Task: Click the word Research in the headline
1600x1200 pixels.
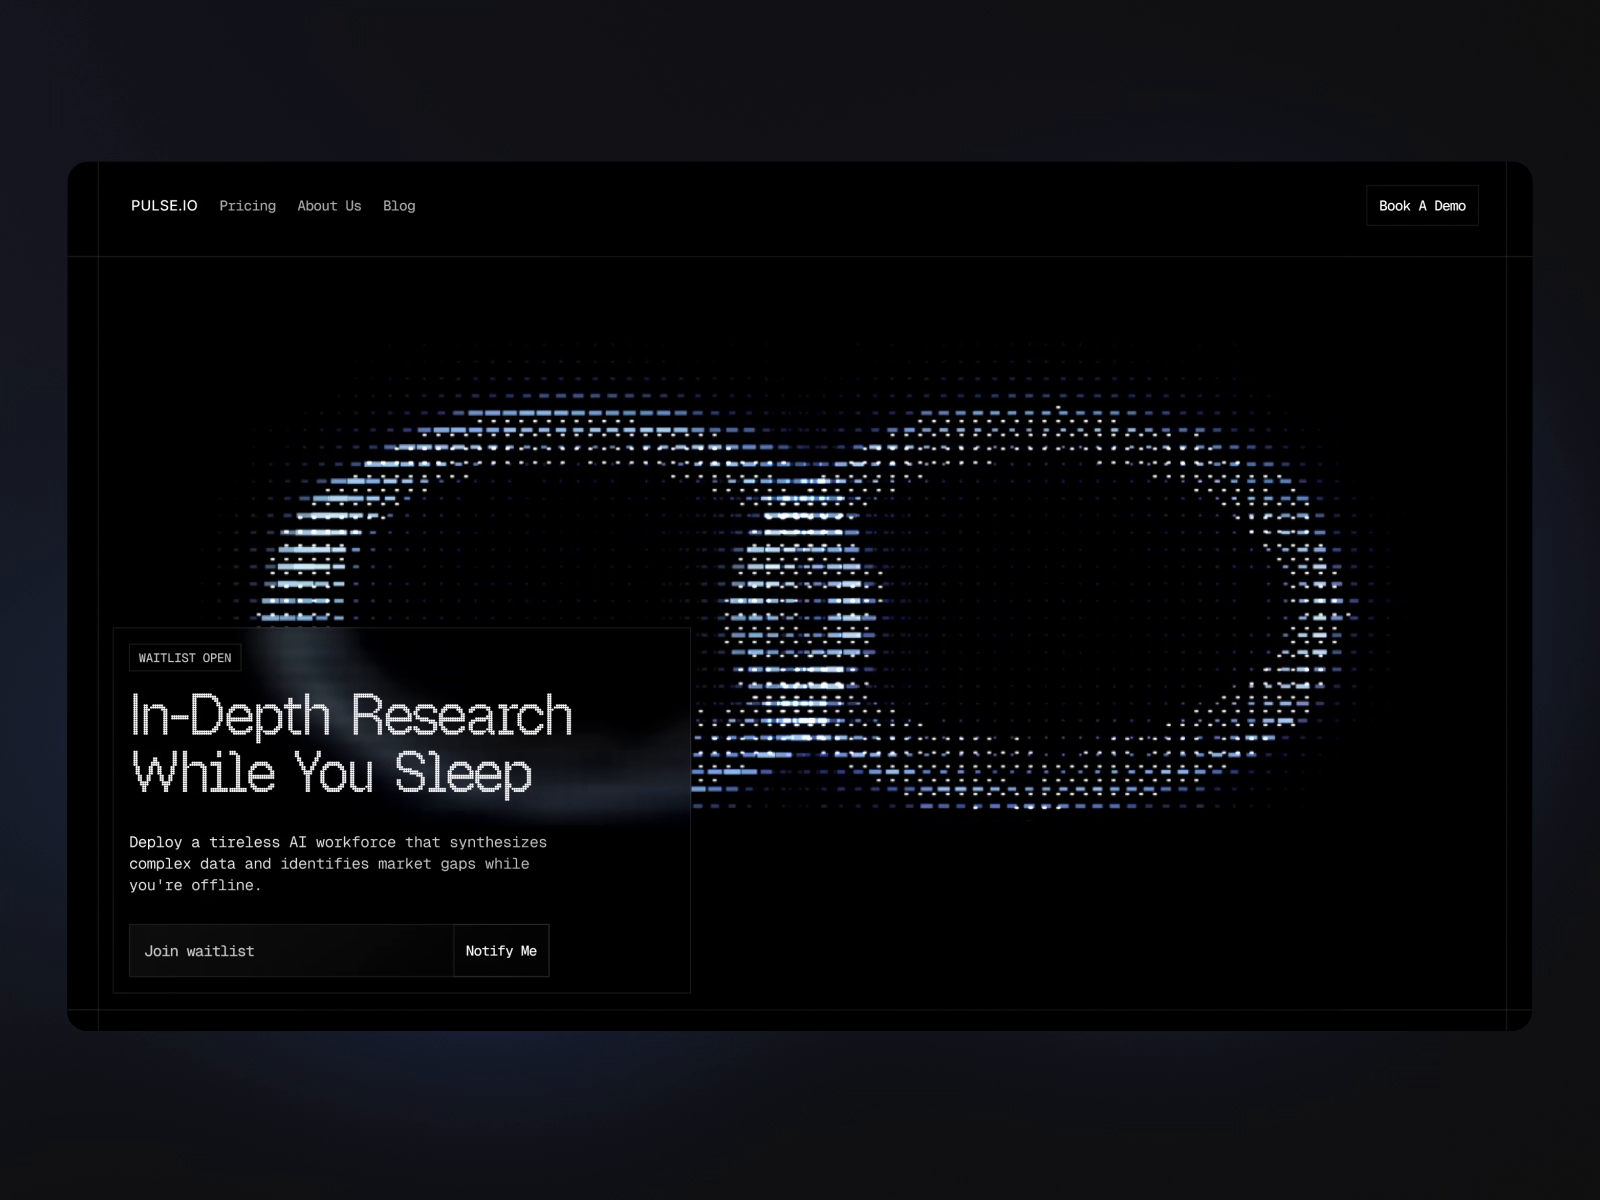Action: click(461, 716)
